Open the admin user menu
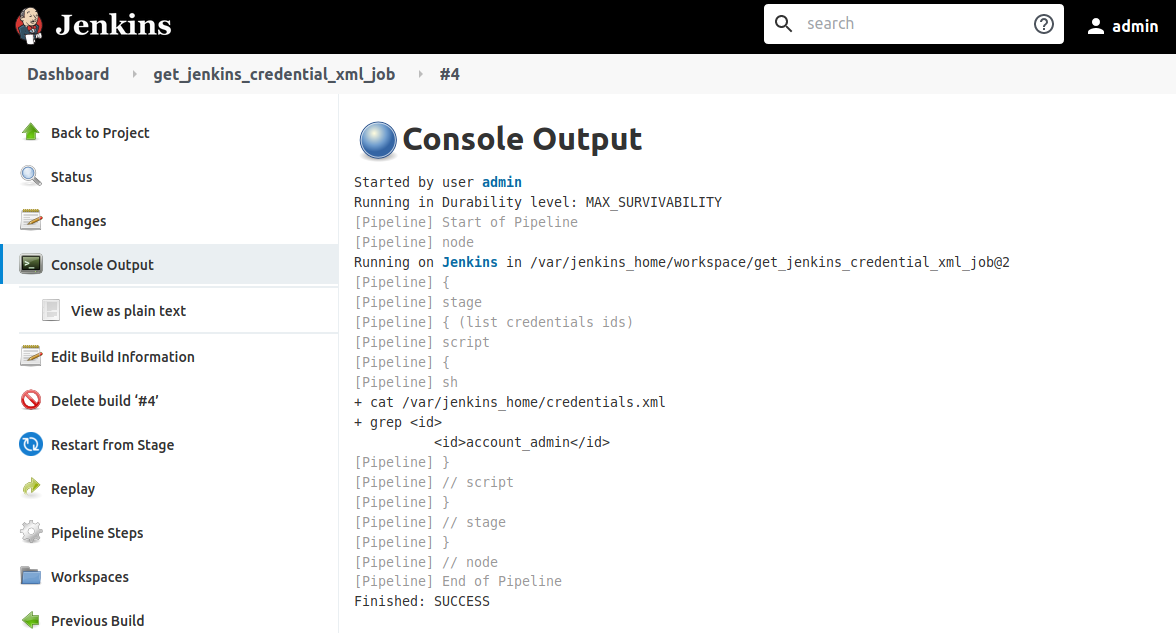The image size is (1176, 633). [x=1123, y=26]
